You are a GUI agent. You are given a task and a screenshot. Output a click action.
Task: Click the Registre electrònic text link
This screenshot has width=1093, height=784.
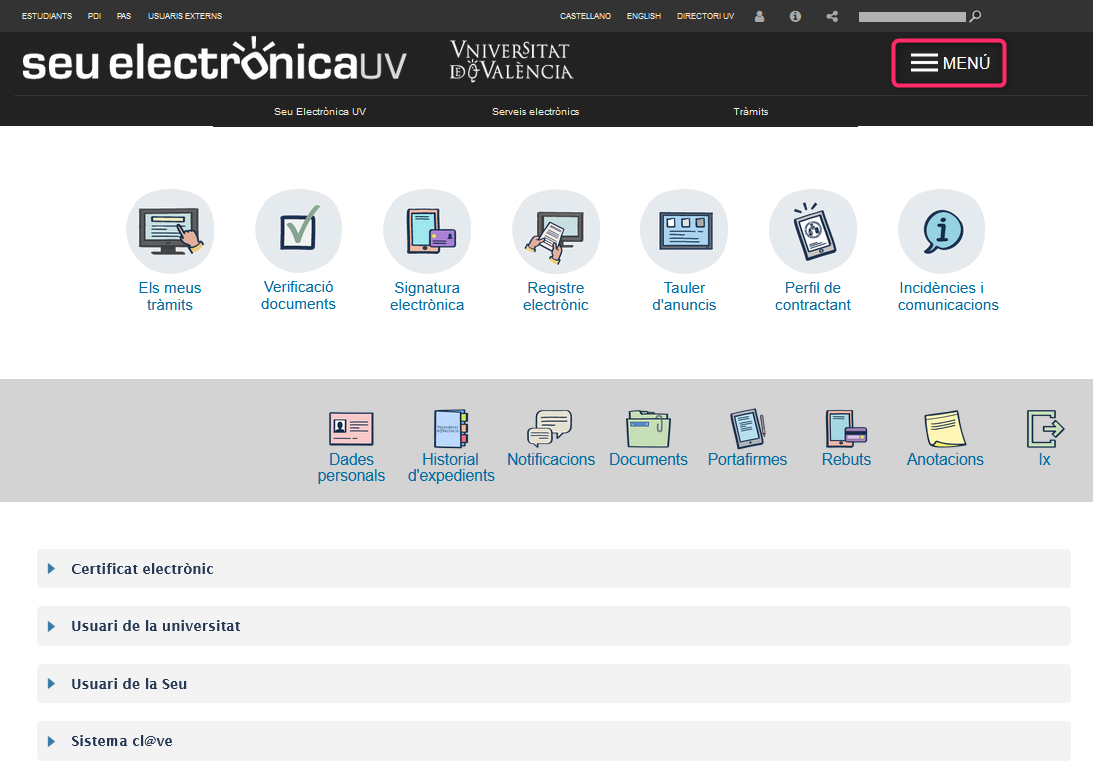[556, 296]
